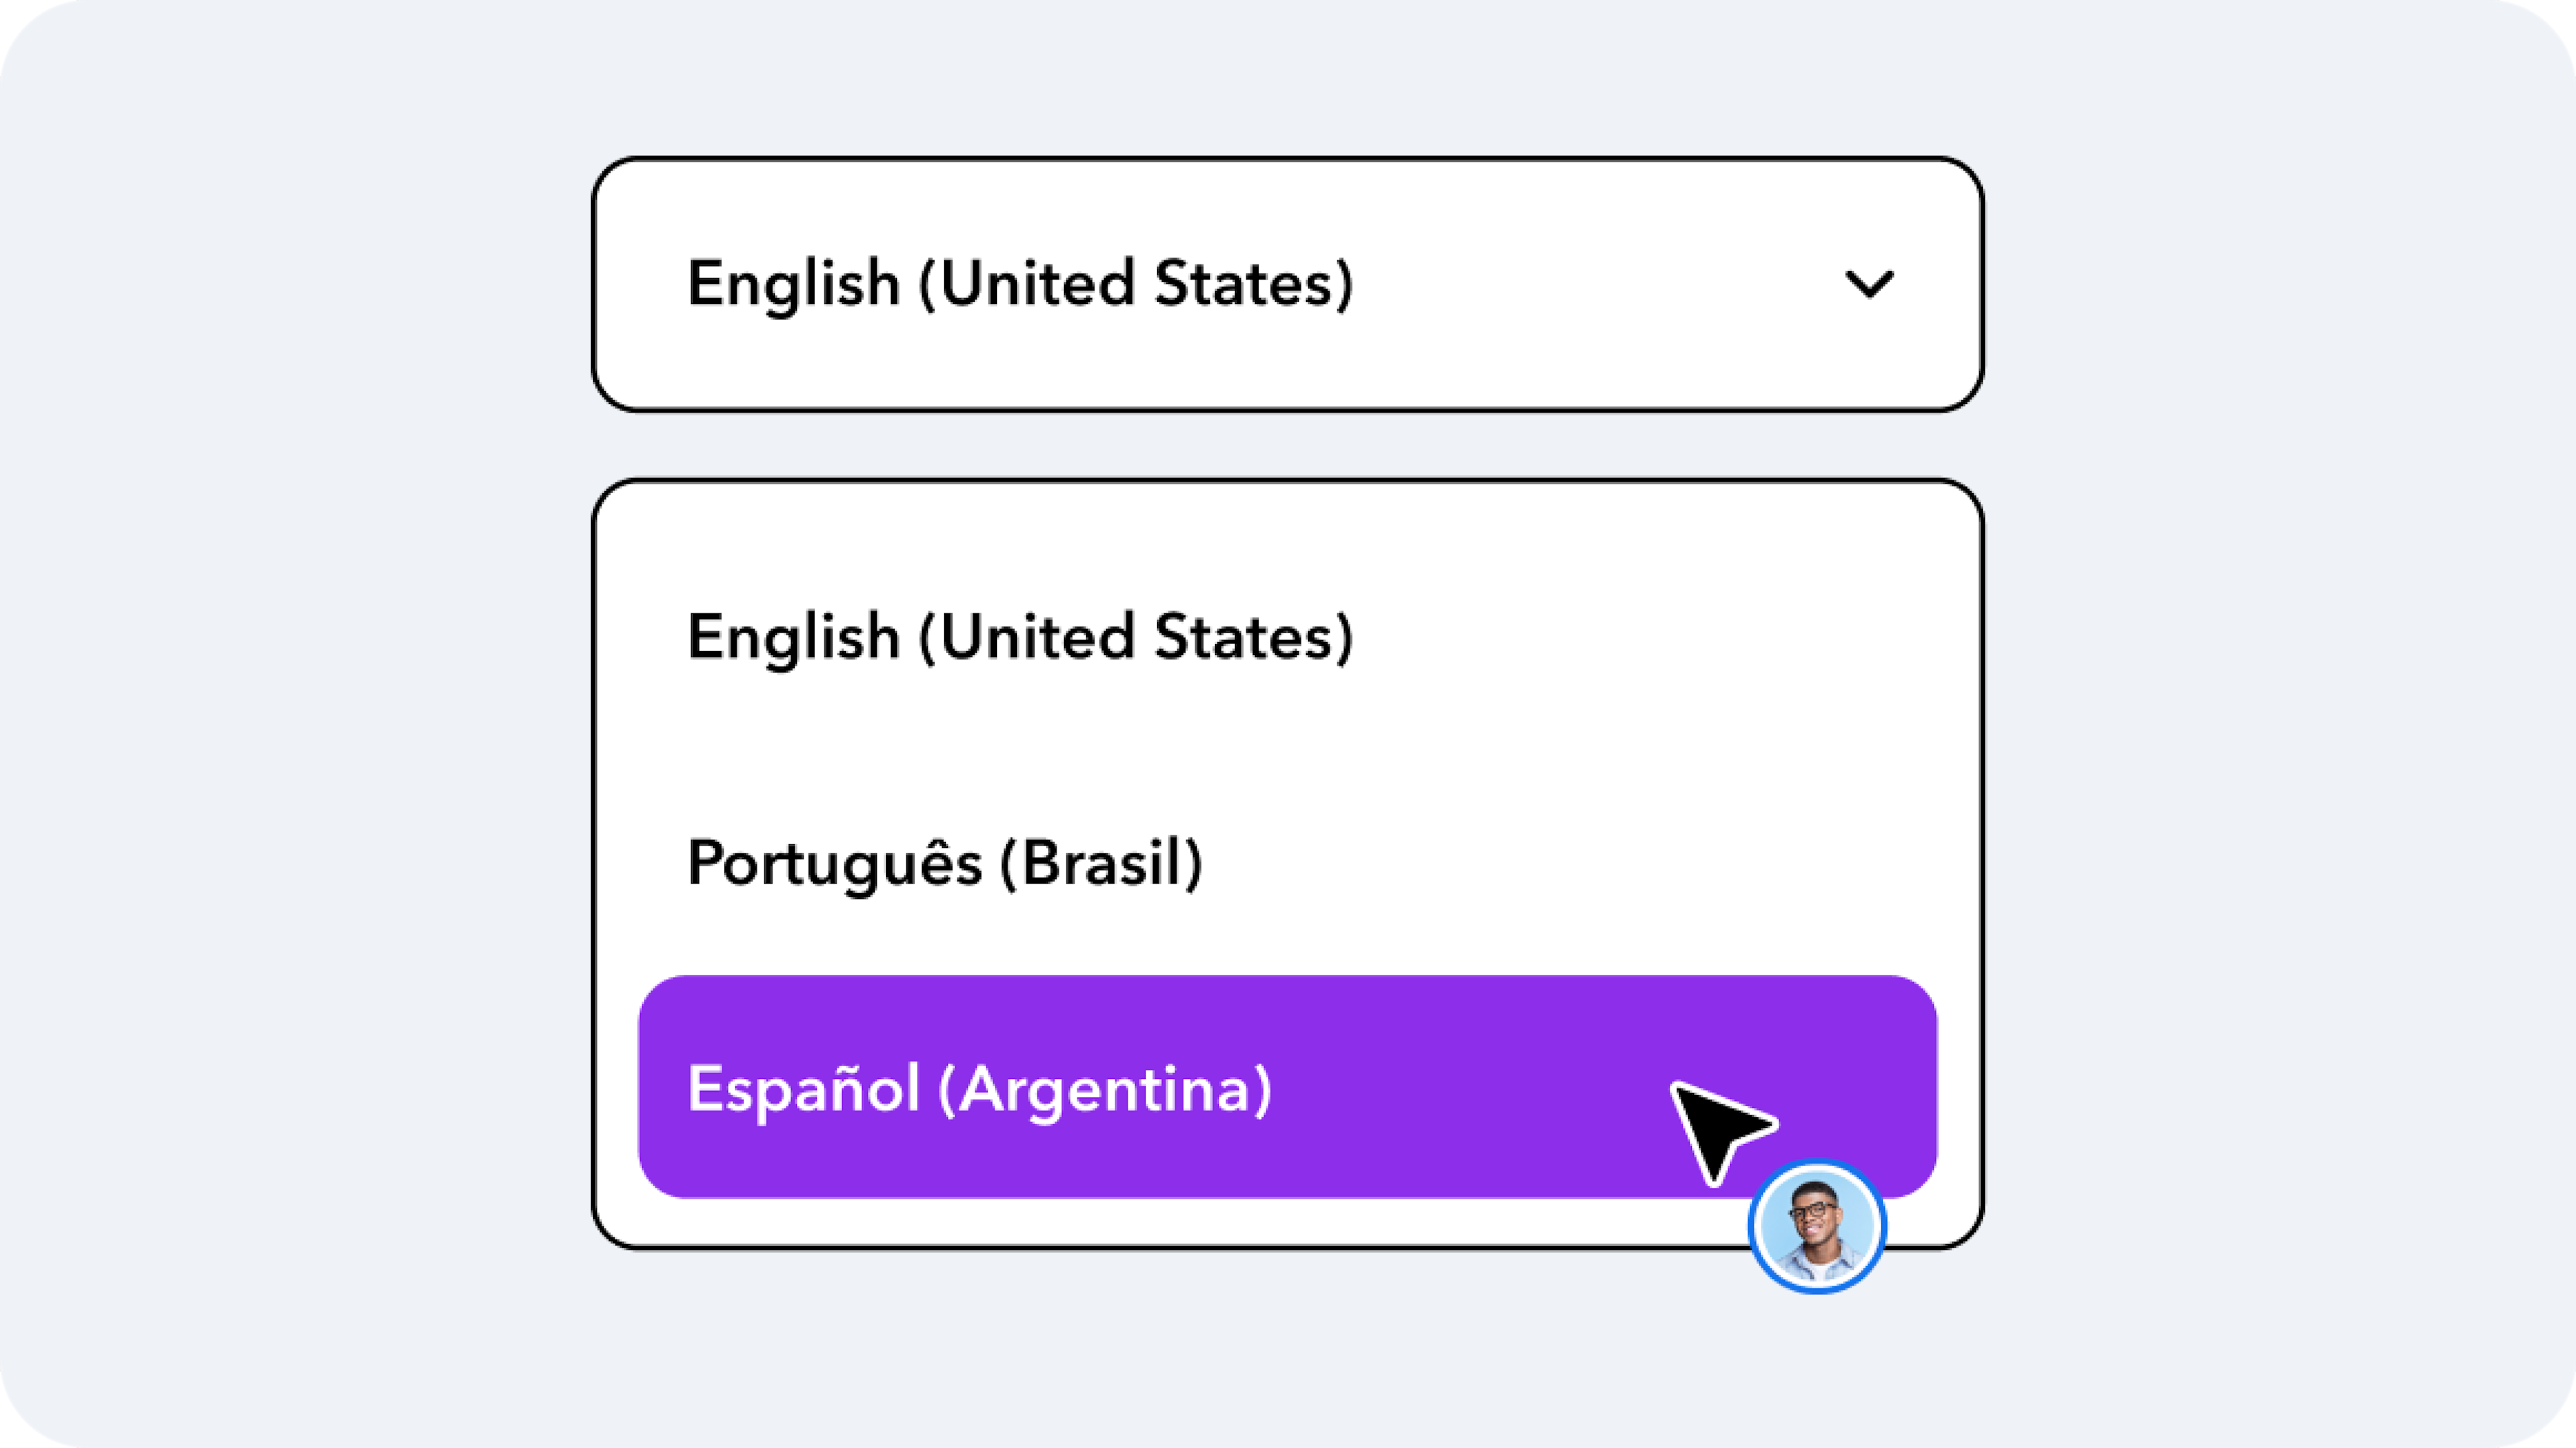
Task: Click the purple row near the pointer arrow
Action: [x=1288, y=1087]
